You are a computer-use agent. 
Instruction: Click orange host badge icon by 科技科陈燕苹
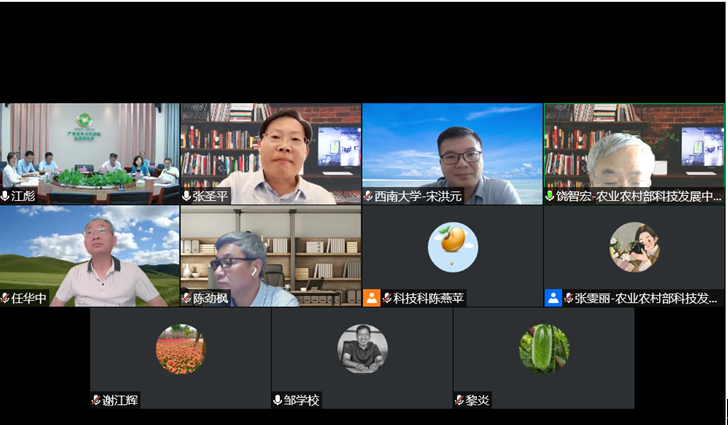point(372,298)
